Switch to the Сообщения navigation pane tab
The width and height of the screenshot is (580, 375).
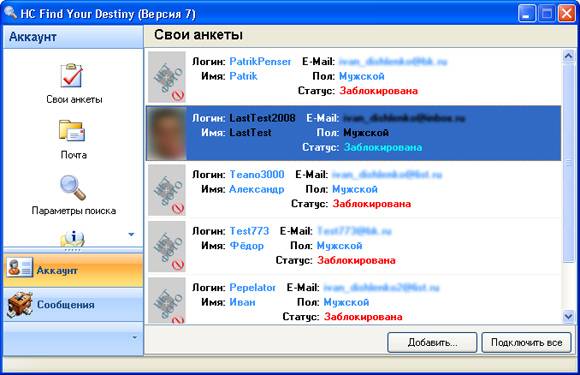coord(73,305)
